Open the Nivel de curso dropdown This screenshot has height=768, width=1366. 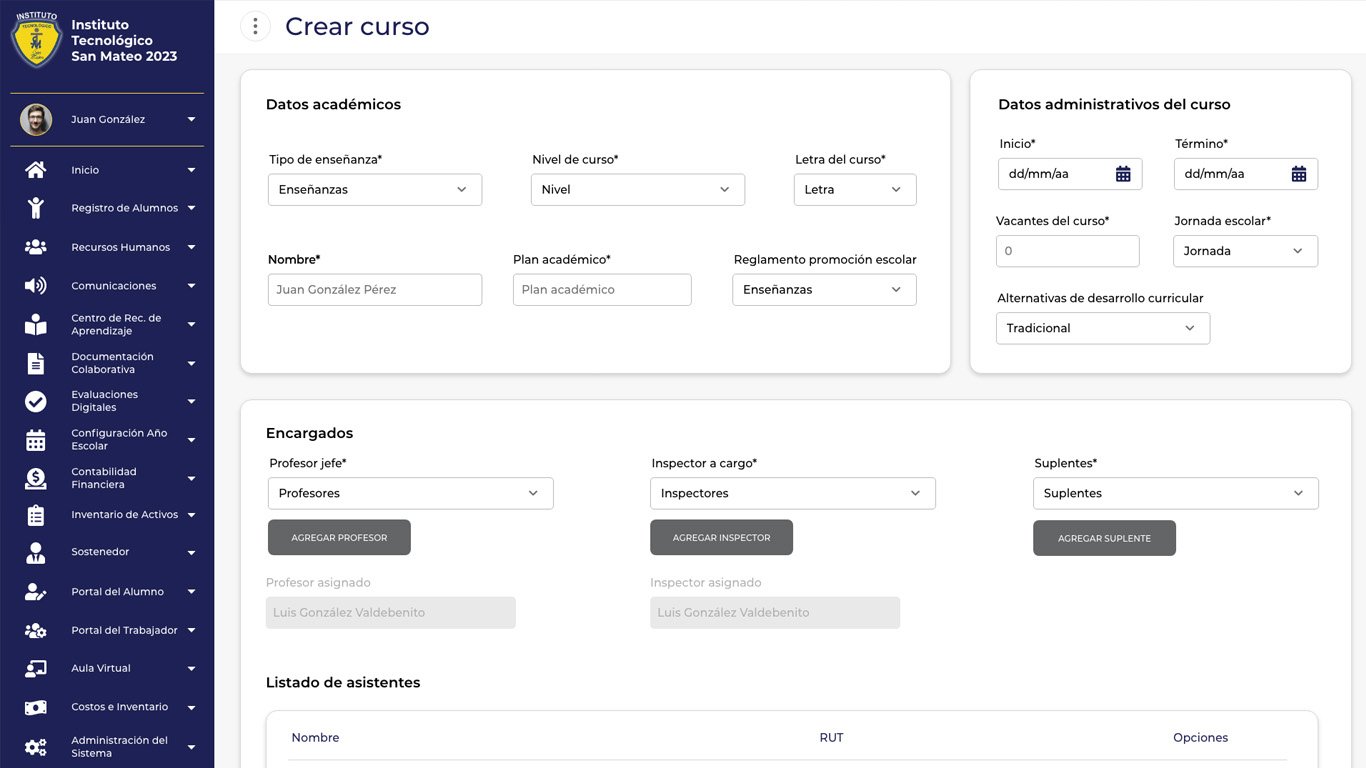click(637, 188)
